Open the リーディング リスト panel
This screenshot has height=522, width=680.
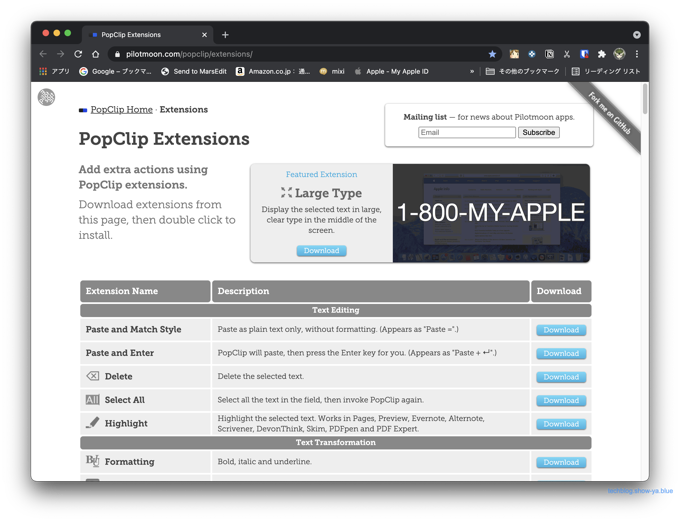pyautogui.click(x=606, y=72)
